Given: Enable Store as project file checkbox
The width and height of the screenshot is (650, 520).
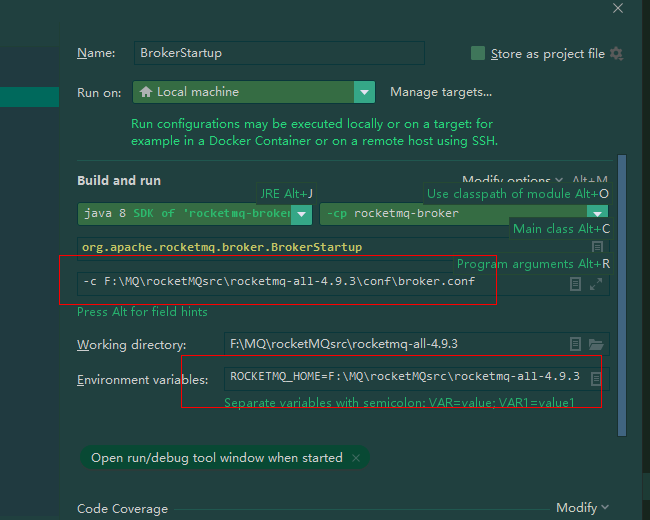Looking at the screenshot, I should click(x=478, y=53).
